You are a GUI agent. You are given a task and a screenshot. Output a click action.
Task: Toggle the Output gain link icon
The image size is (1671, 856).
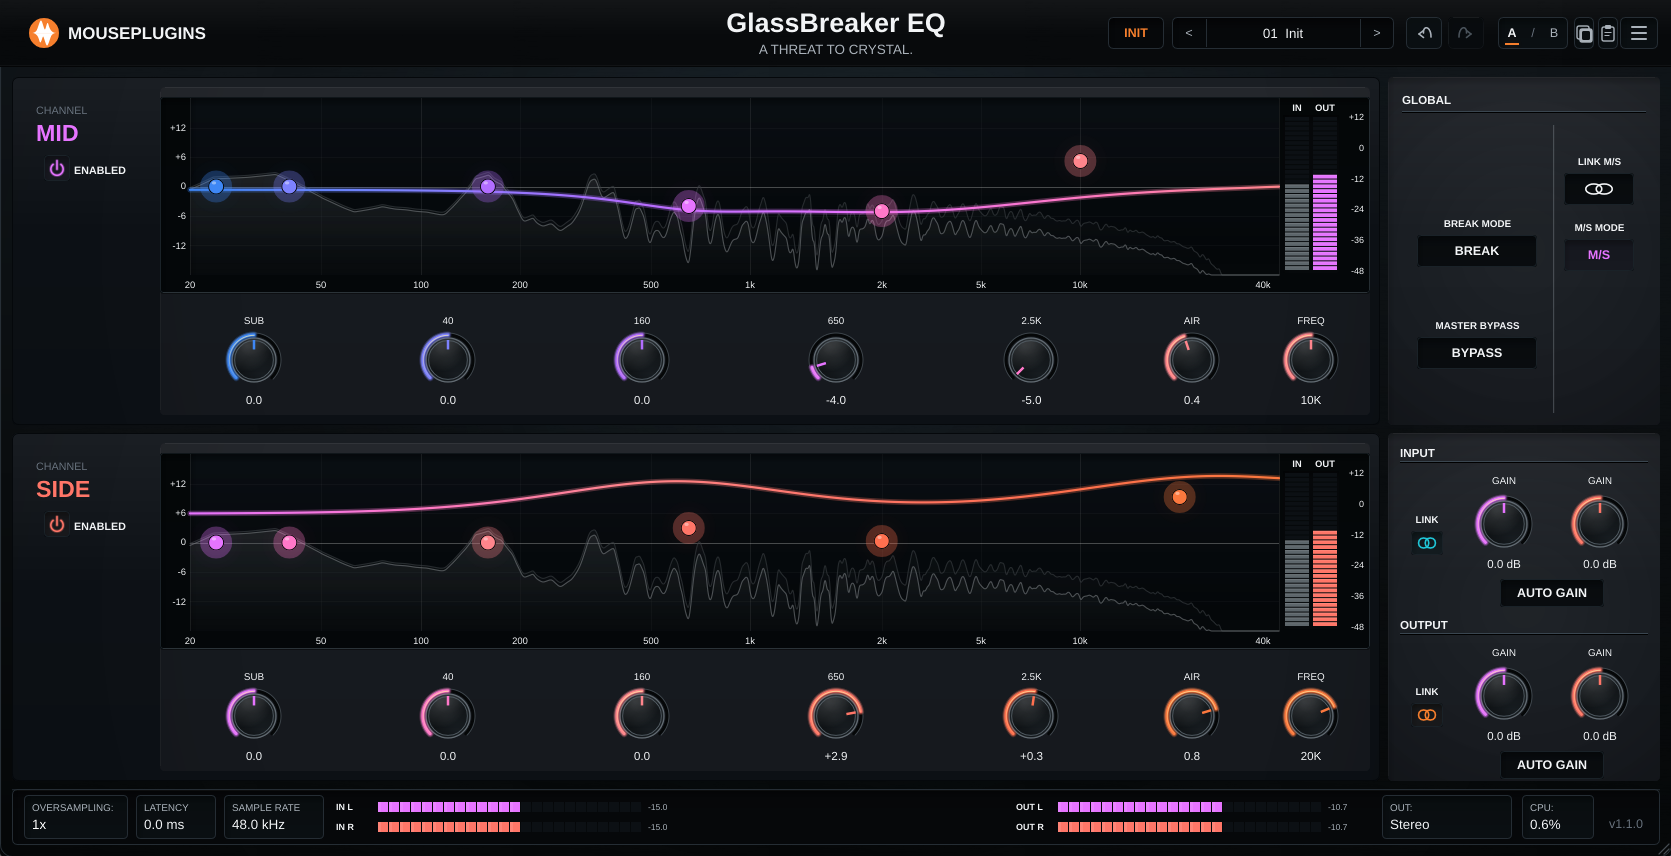pos(1427,715)
